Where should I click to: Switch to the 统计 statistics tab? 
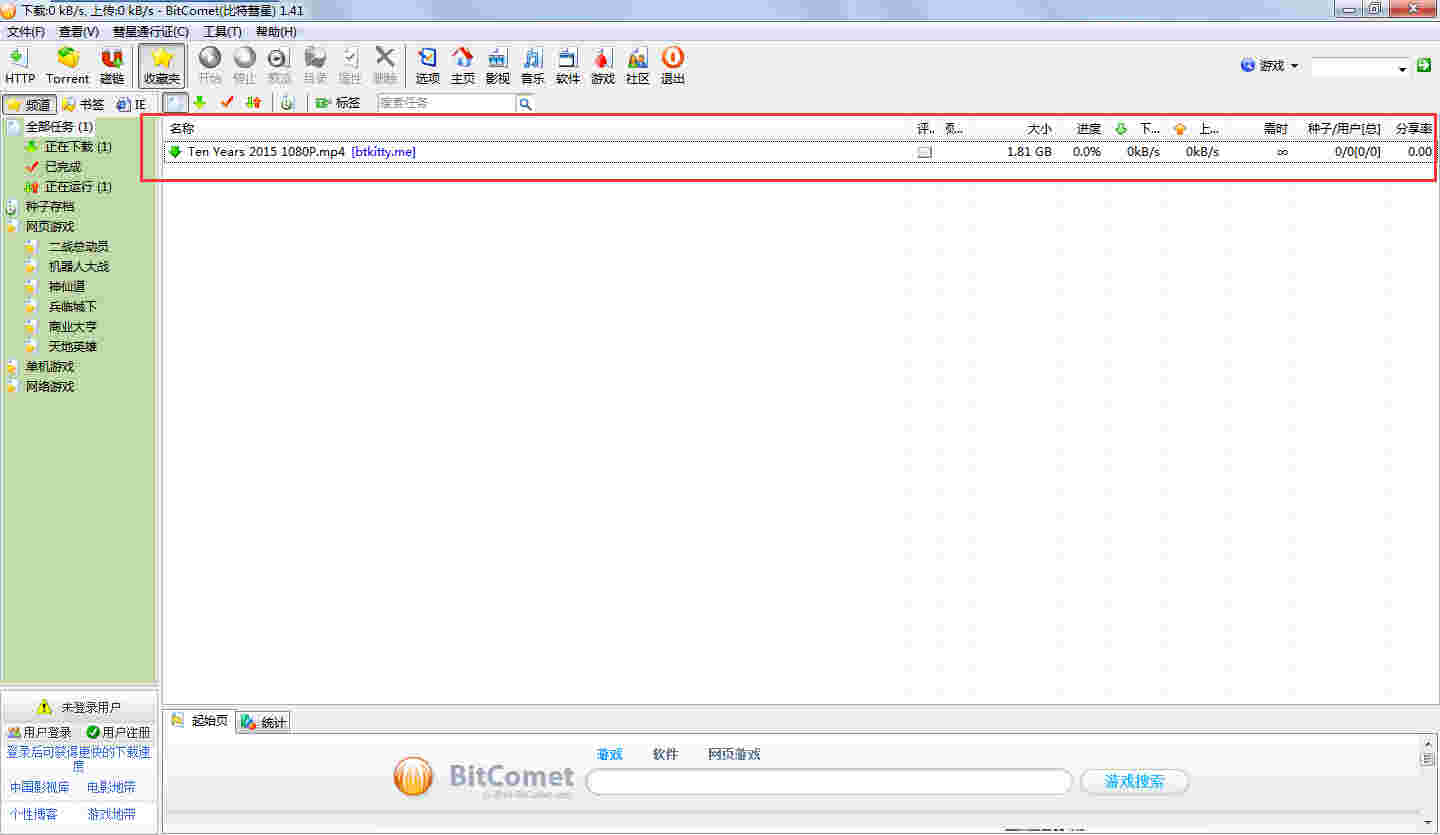(x=264, y=722)
